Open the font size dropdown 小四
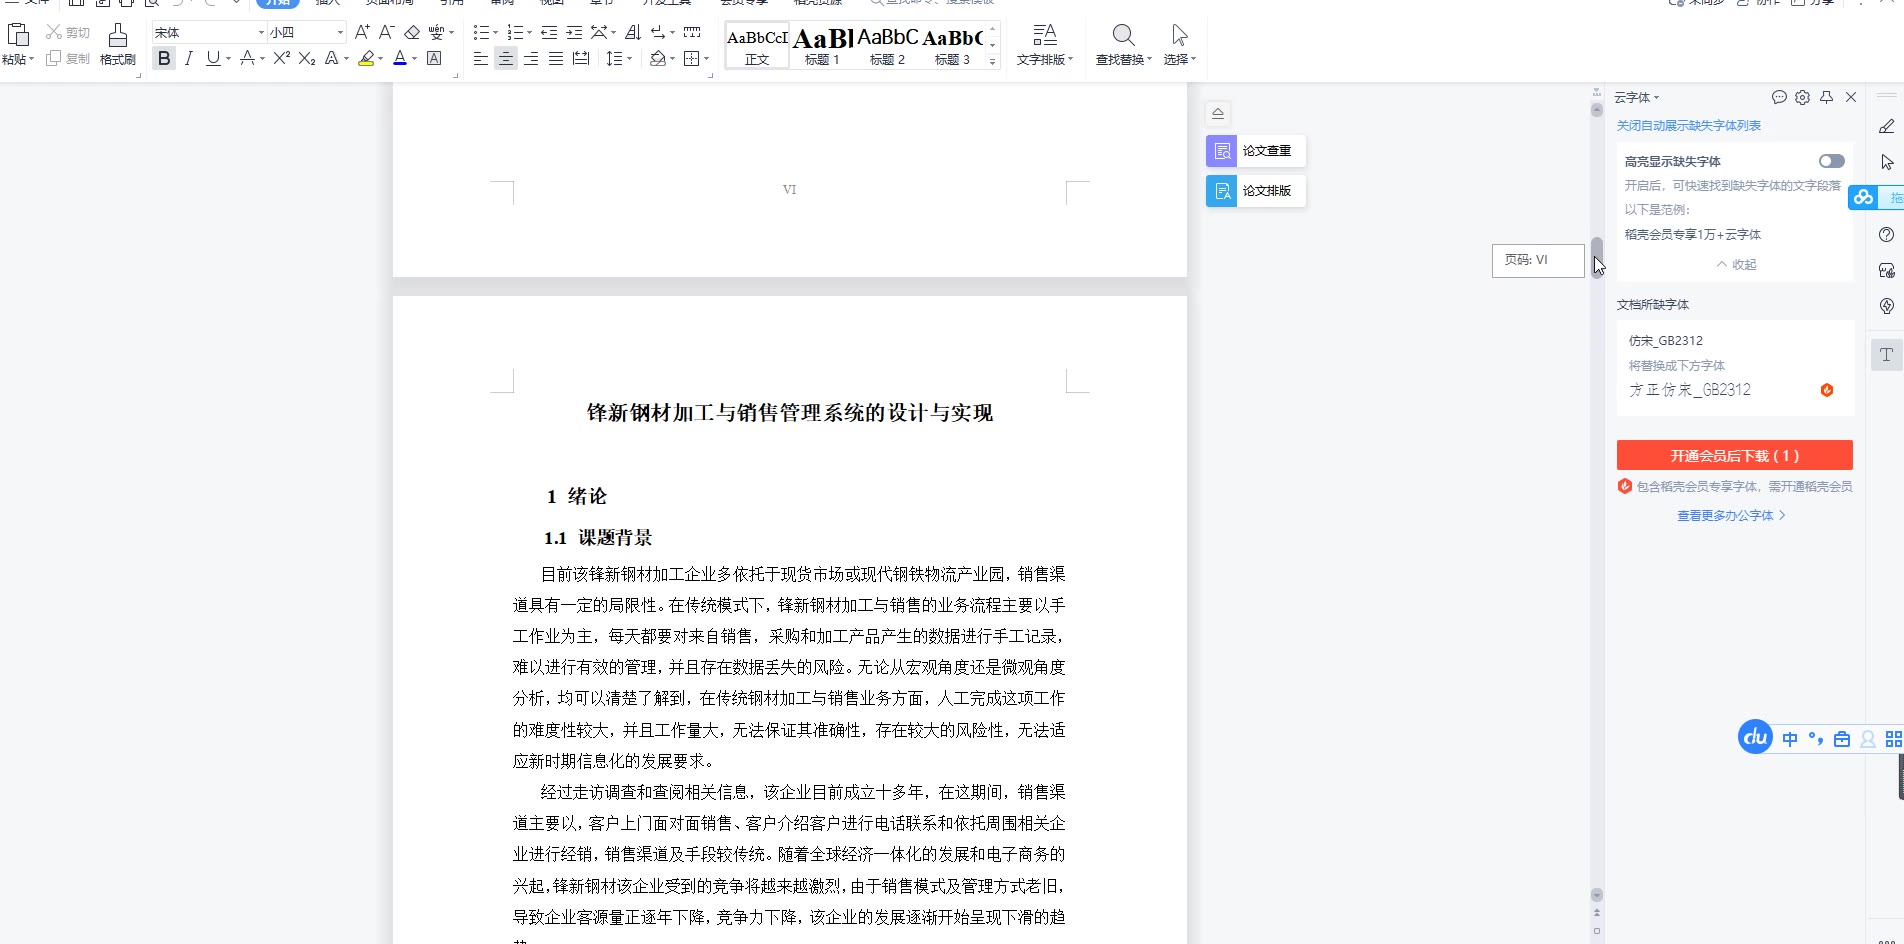This screenshot has height=944, width=1904. click(x=306, y=33)
